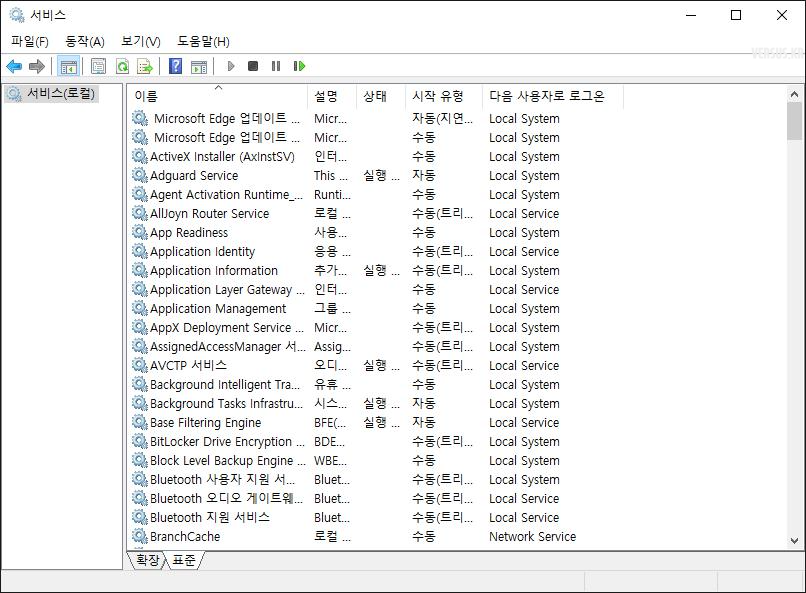This screenshot has width=806, height=593.
Task: Select Background Tasks Infrastructure service row
Action: [376, 403]
